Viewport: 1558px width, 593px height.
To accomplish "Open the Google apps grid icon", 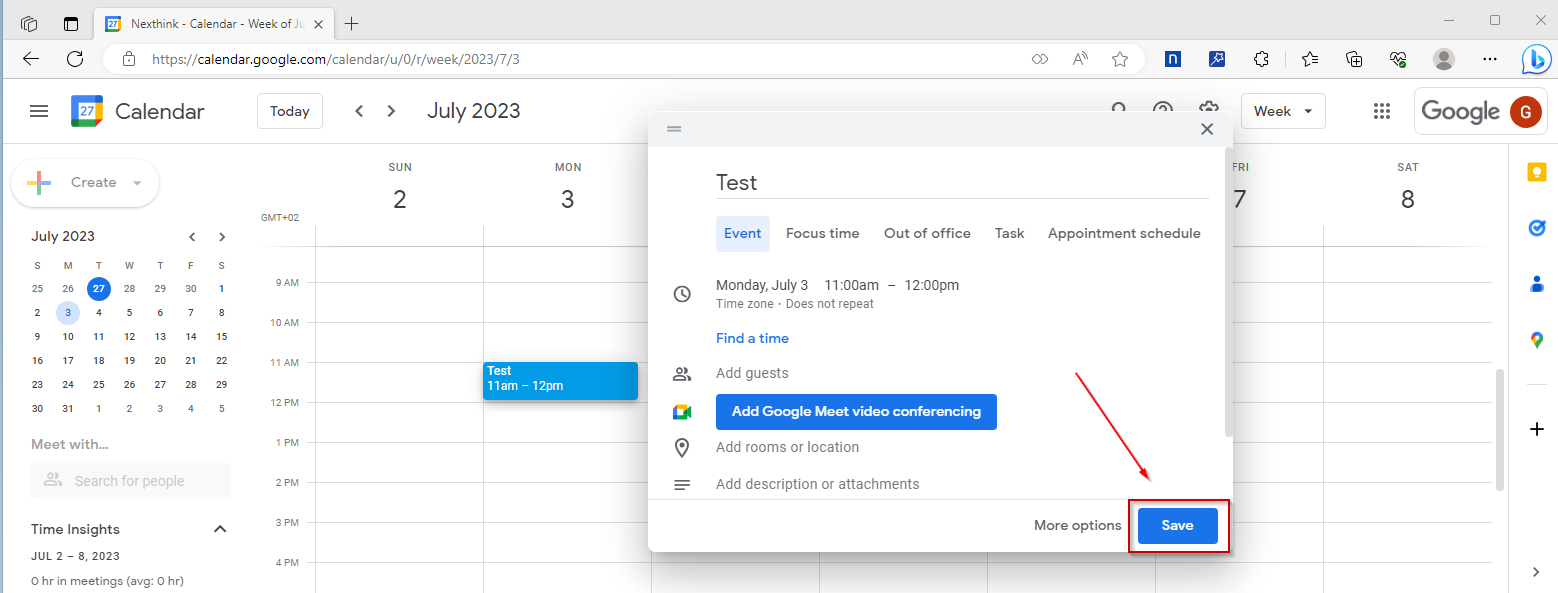I will click(x=1382, y=111).
